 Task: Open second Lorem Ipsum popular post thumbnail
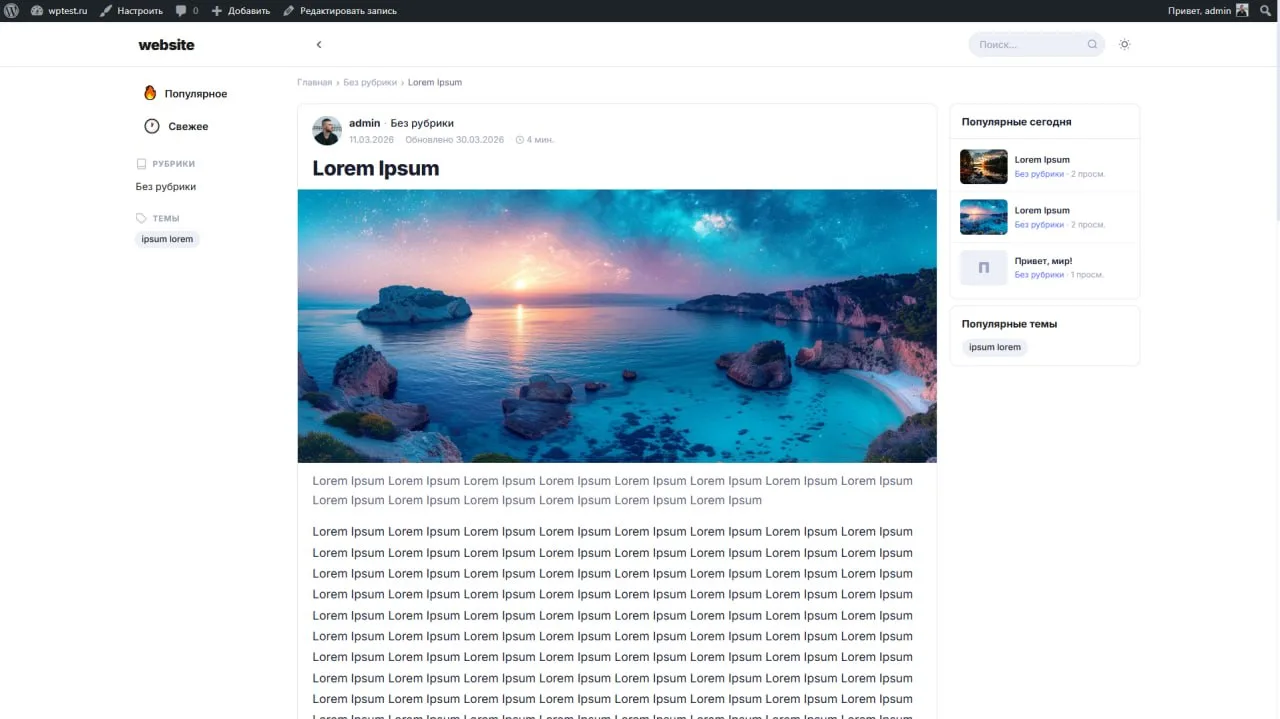point(984,217)
